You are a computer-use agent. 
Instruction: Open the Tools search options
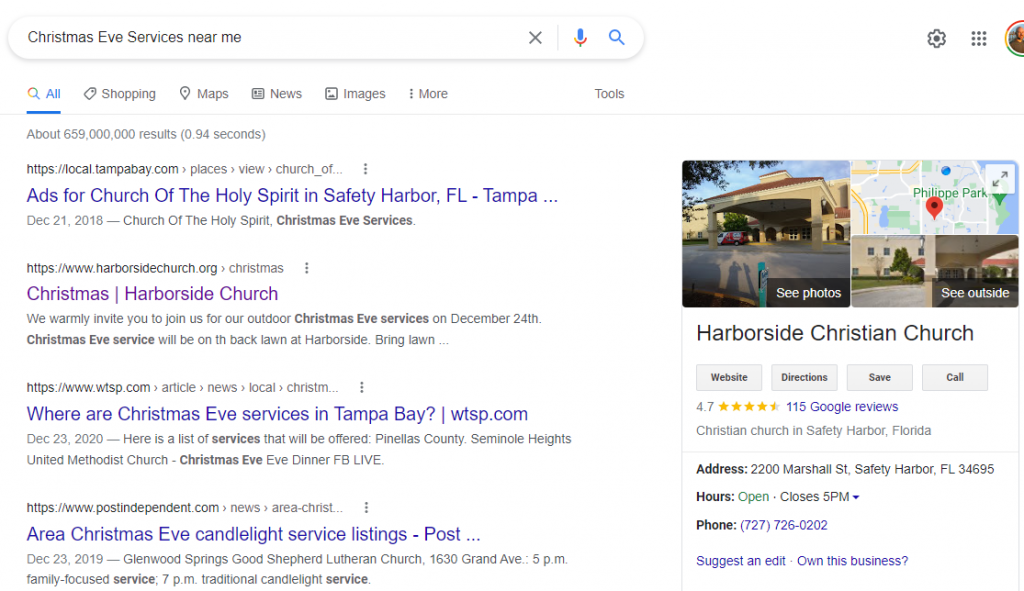(x=609, y=94)
